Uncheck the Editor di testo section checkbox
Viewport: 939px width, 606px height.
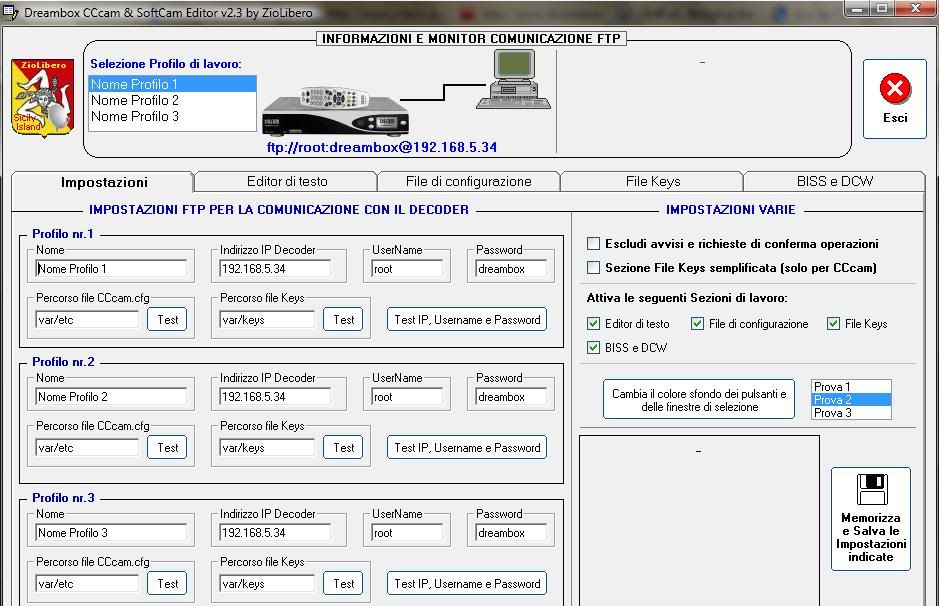(593, 324)
